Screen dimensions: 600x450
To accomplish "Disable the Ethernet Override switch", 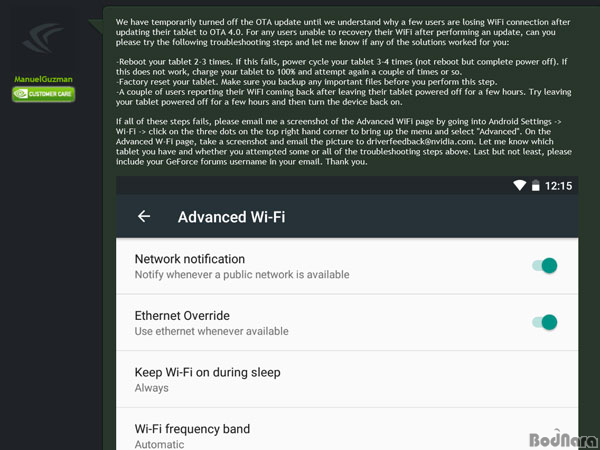I will pyautogui.click(x=545, y=322).
